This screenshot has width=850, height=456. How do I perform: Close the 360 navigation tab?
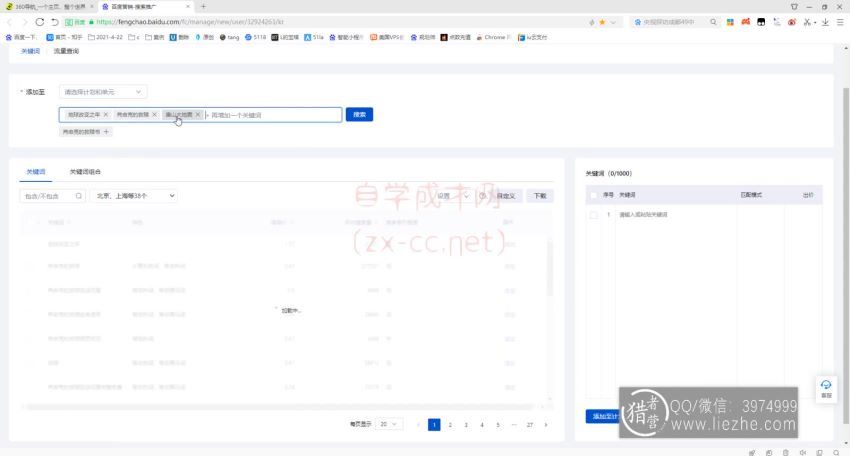pos(92,7)
